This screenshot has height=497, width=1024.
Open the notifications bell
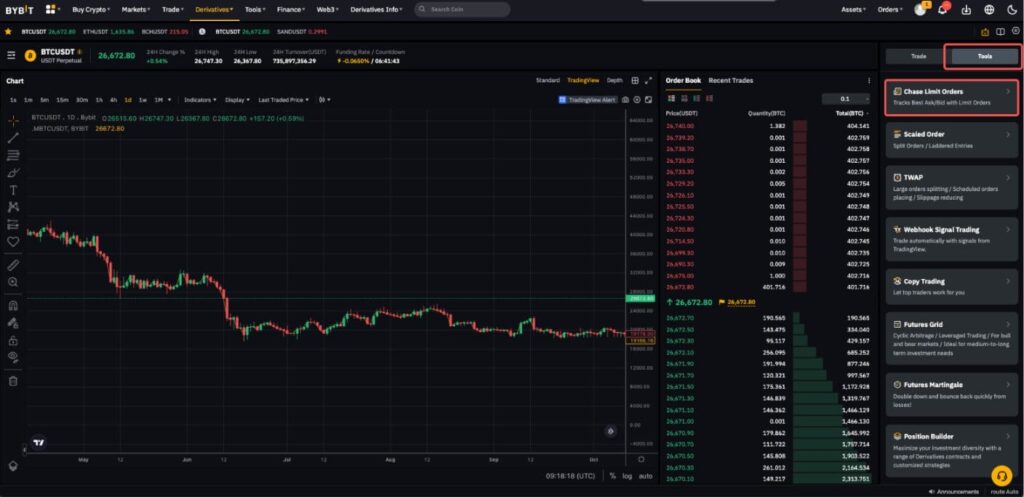point(942,10)
